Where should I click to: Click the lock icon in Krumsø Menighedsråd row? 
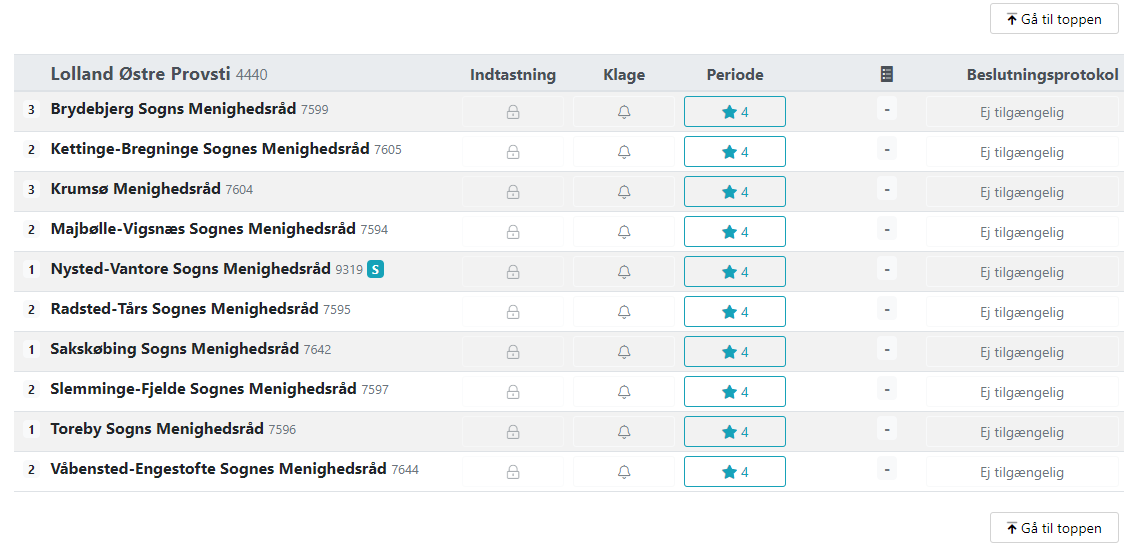[x=513, y=192]
